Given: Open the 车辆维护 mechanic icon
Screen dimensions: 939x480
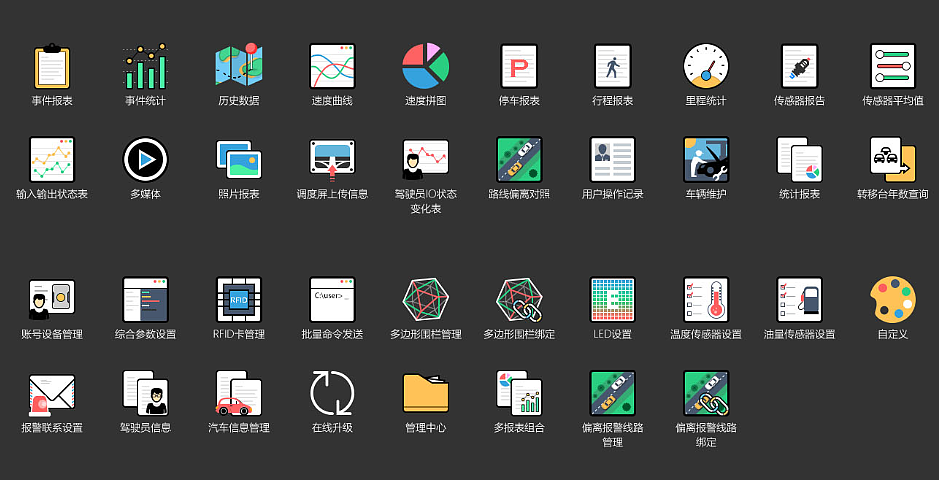Looking at the screenshot, I should tap(706, 159).
